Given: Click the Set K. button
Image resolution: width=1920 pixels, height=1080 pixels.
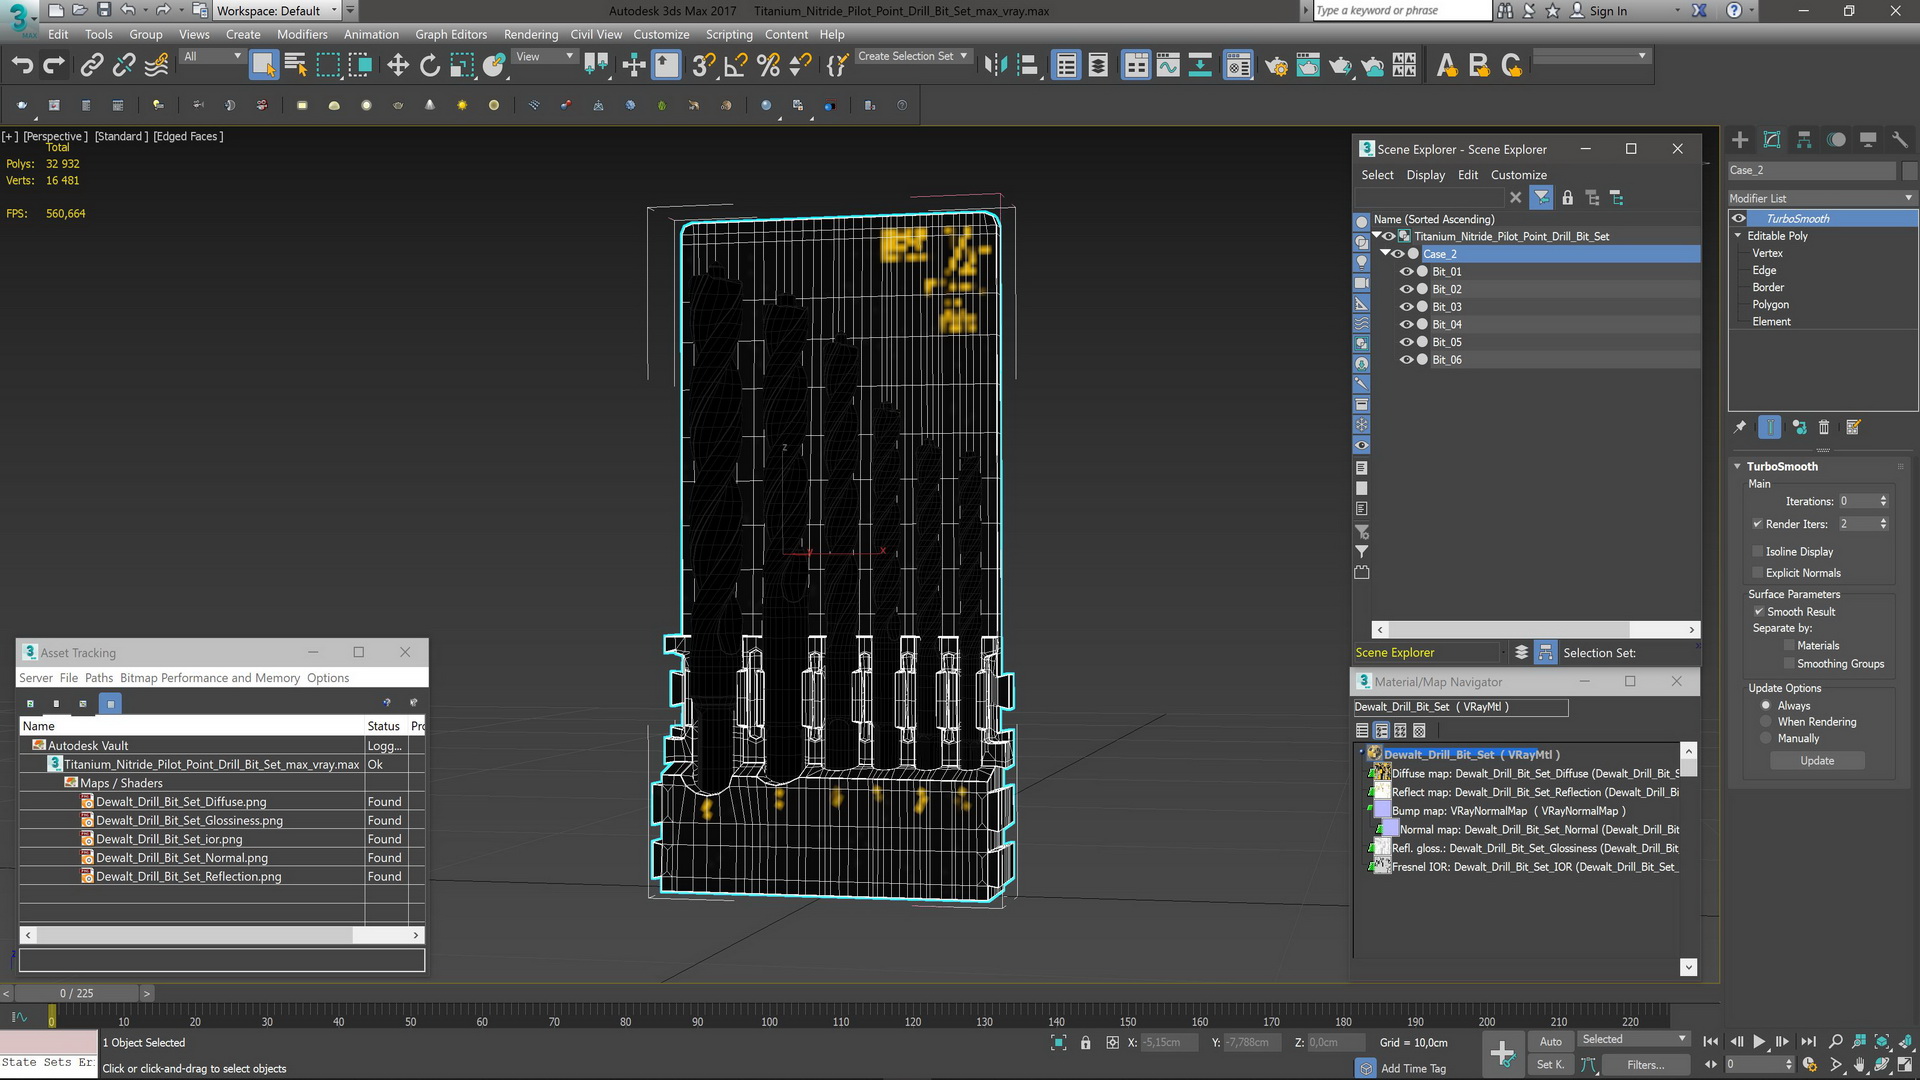Looking at the screenshot, I should pos(1550,1065).
